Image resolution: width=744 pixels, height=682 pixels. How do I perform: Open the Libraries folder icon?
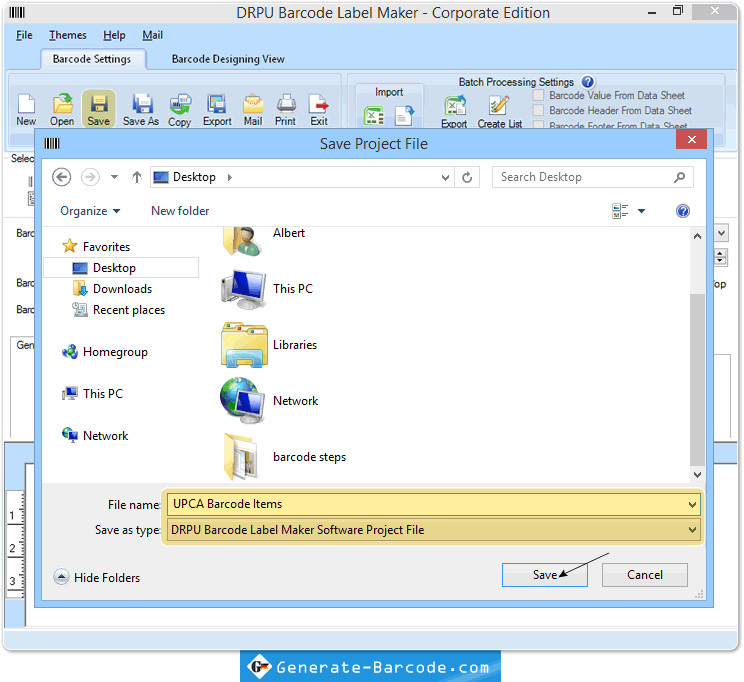click(x=244, y=345)
